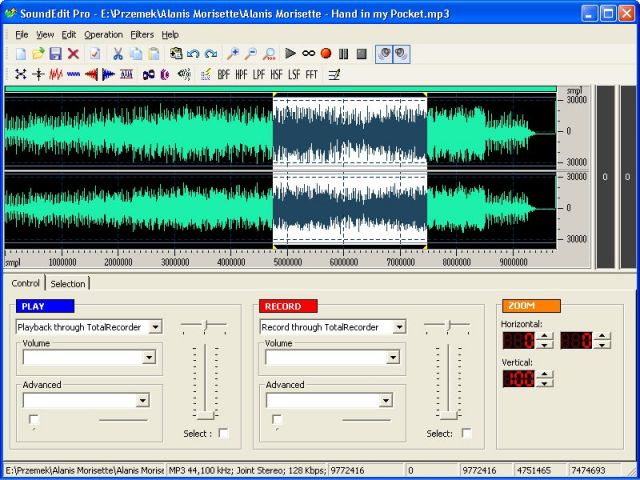Screen dimensions: 640x480
Task: Open the View menu
Action: pos(45,35)
